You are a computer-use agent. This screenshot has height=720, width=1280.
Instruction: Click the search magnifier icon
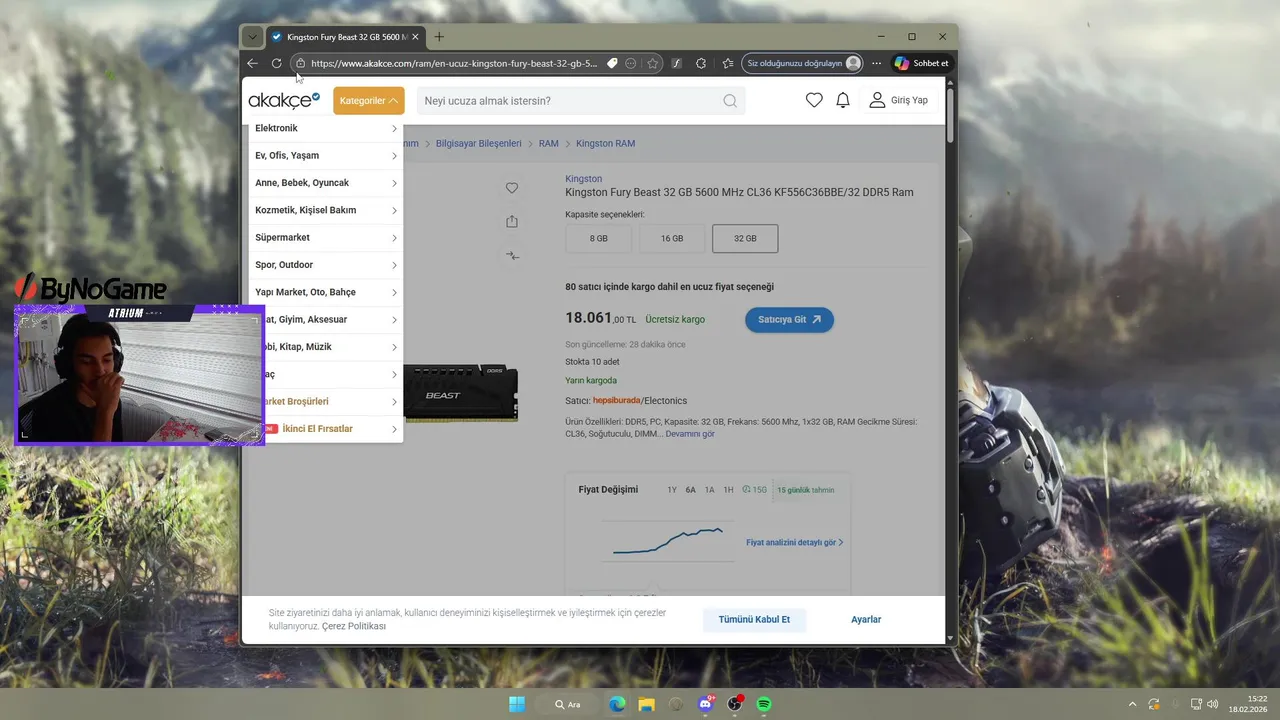[730, 100]
